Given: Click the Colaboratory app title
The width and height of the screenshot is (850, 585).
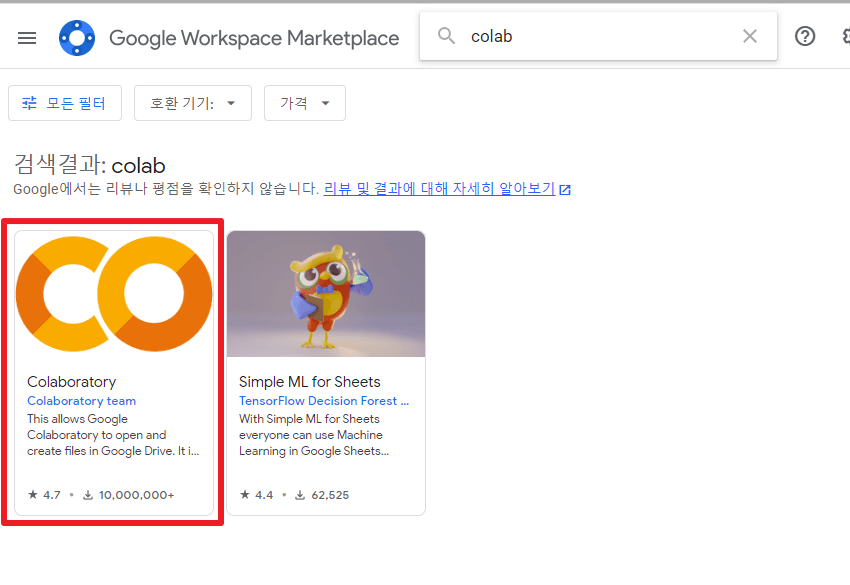Looking at the screenshot, I should coord(72,382).
